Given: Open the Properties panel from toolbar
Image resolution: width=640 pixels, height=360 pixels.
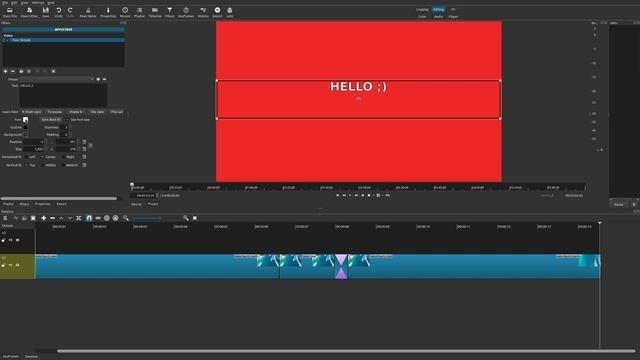Looking at the screenshot, I should tap(108, 12).
